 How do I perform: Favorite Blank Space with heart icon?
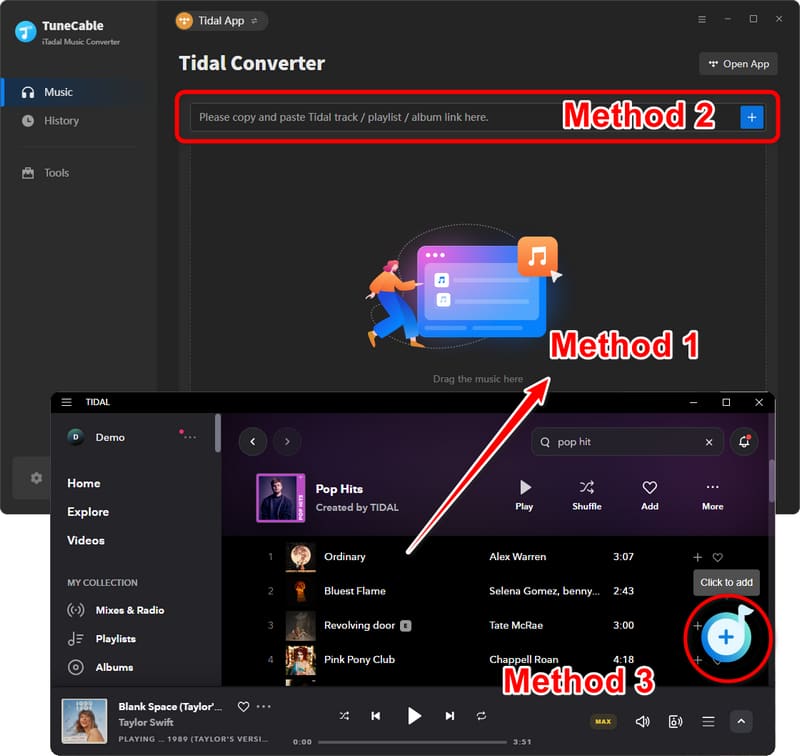tap(243, 707)
